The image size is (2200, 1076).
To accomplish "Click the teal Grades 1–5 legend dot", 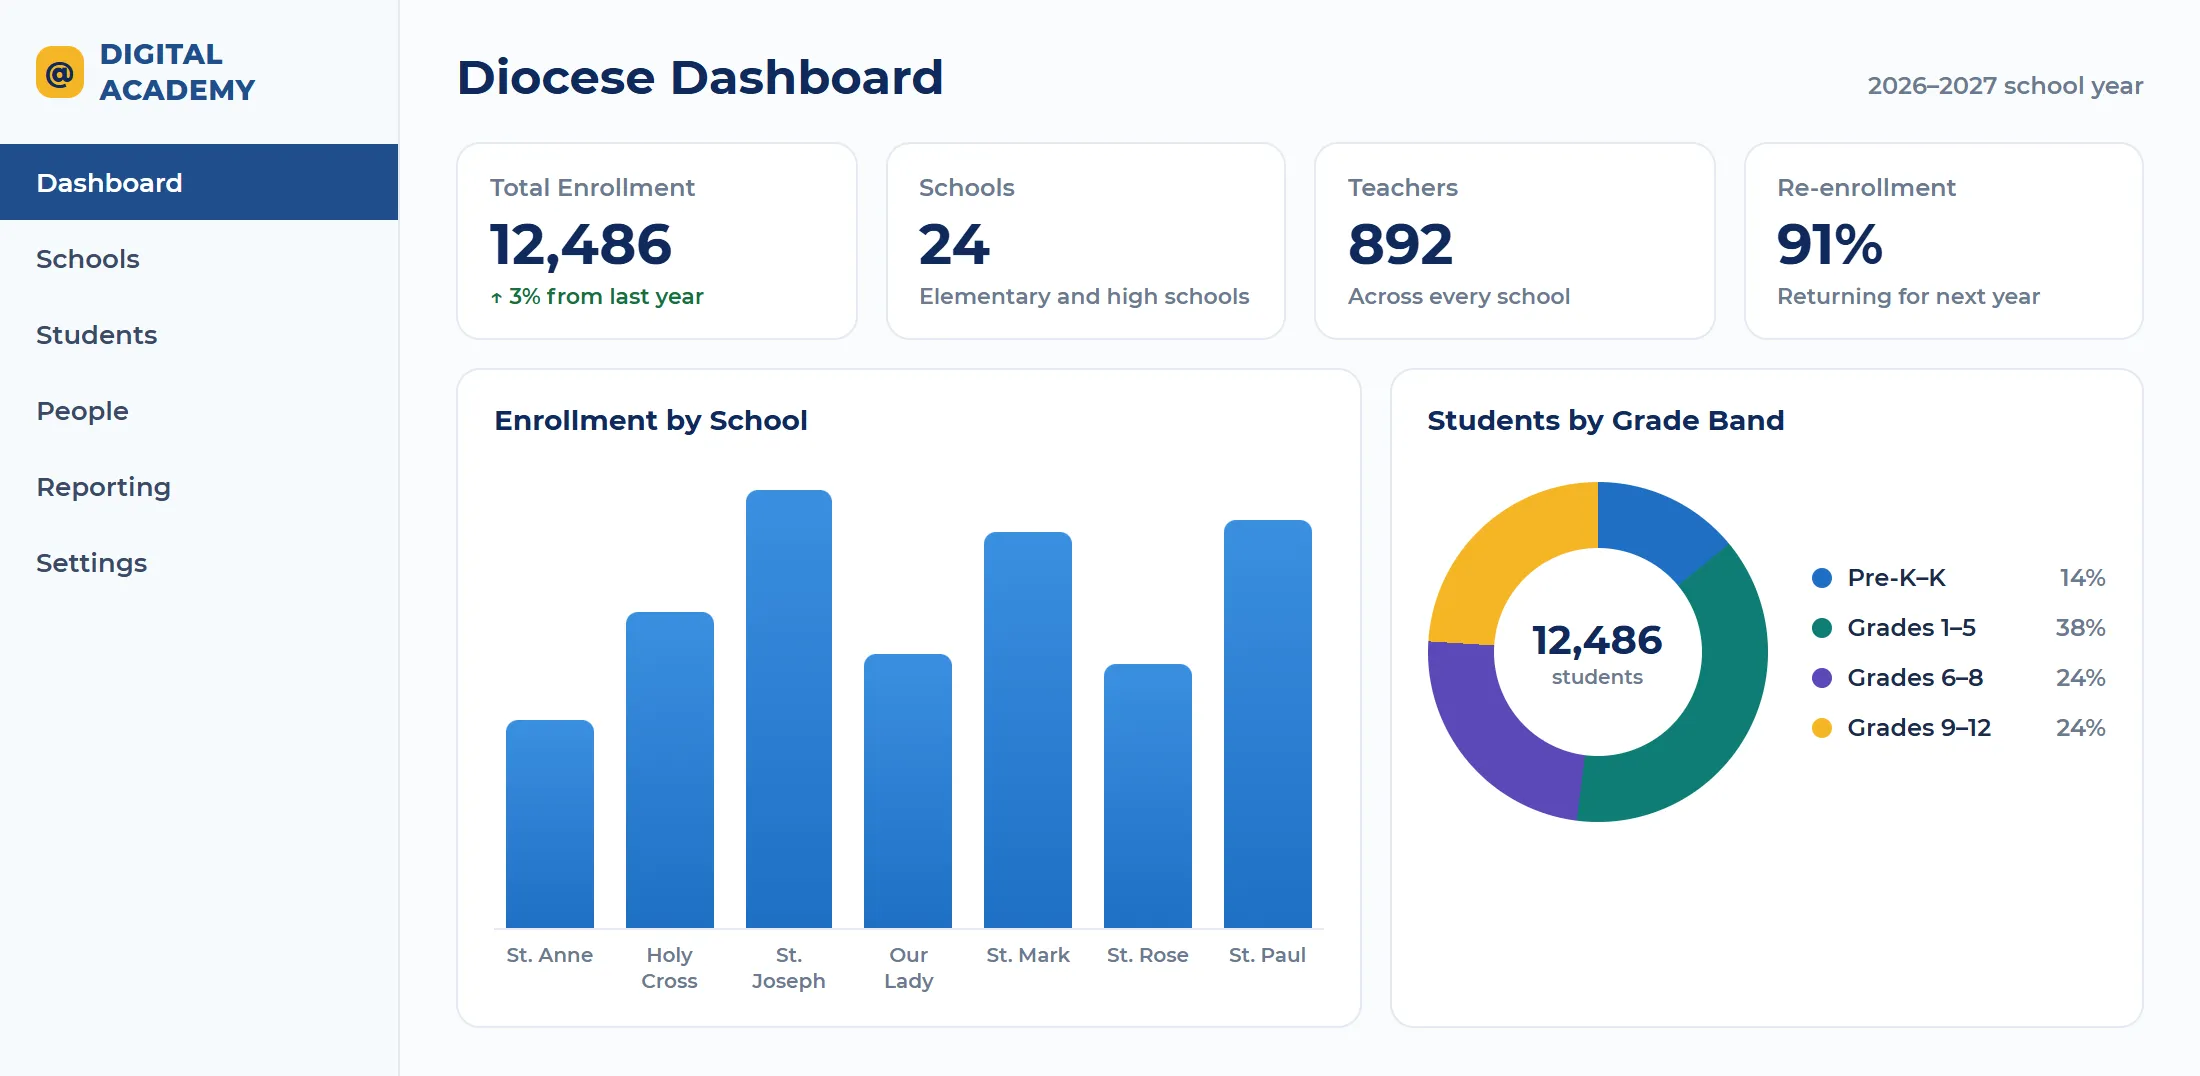I will coord(1822,628).
